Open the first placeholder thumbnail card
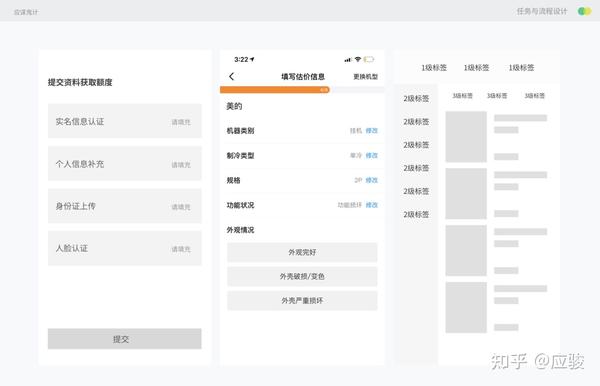Viewport: 600px width, 386px height. (466, 137)
